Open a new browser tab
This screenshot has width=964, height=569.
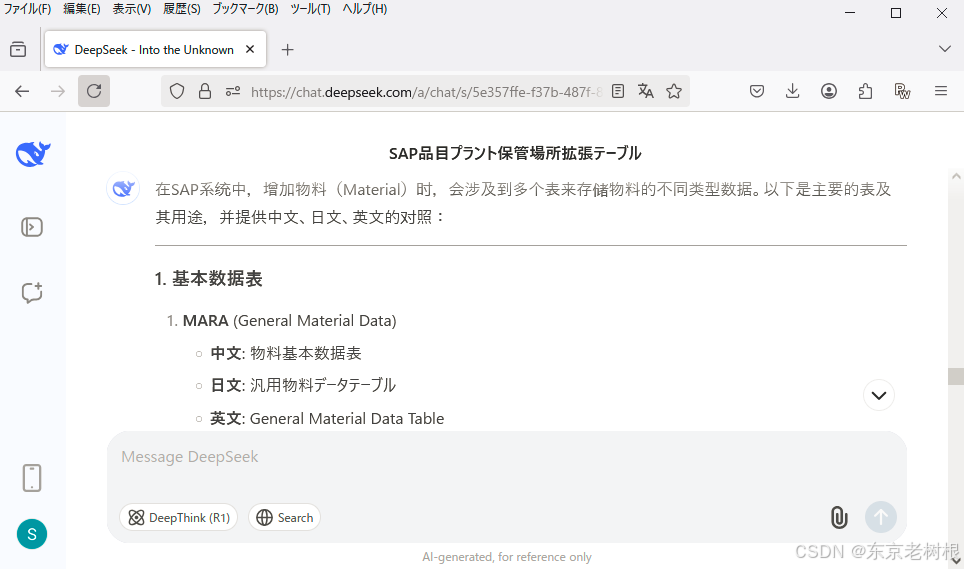coord(287,50)
